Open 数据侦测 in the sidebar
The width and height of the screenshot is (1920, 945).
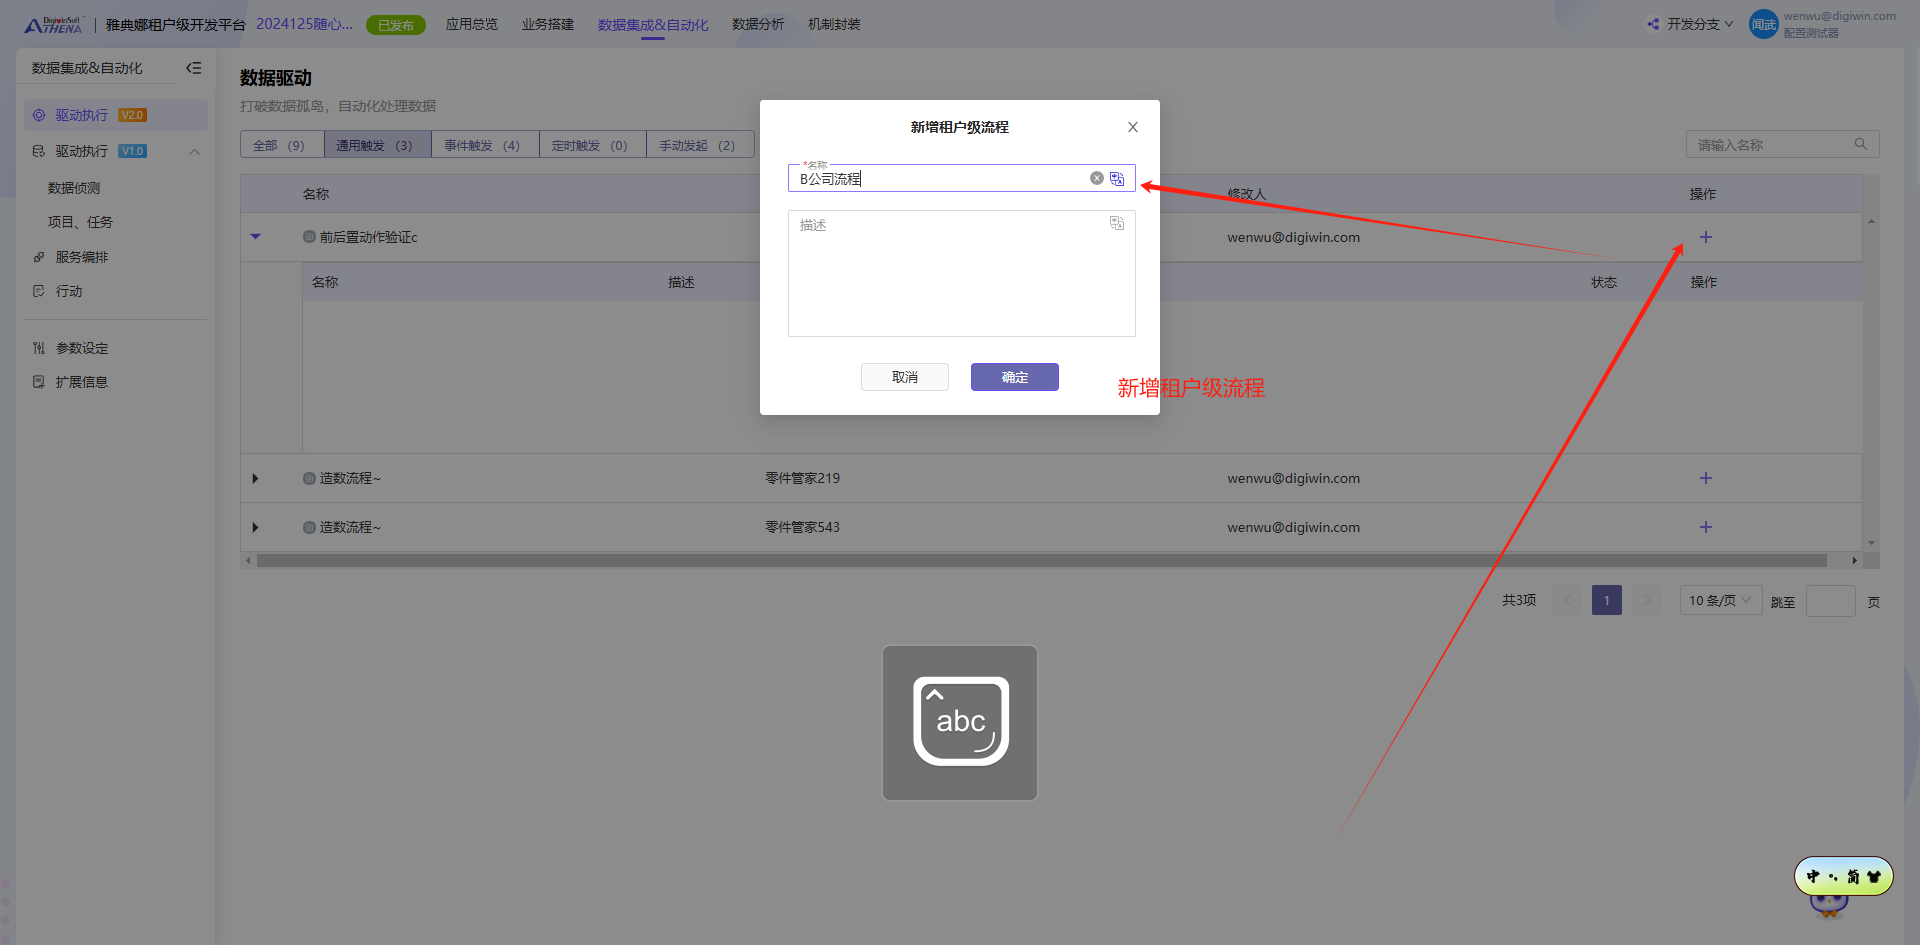[x=74, y=188]
